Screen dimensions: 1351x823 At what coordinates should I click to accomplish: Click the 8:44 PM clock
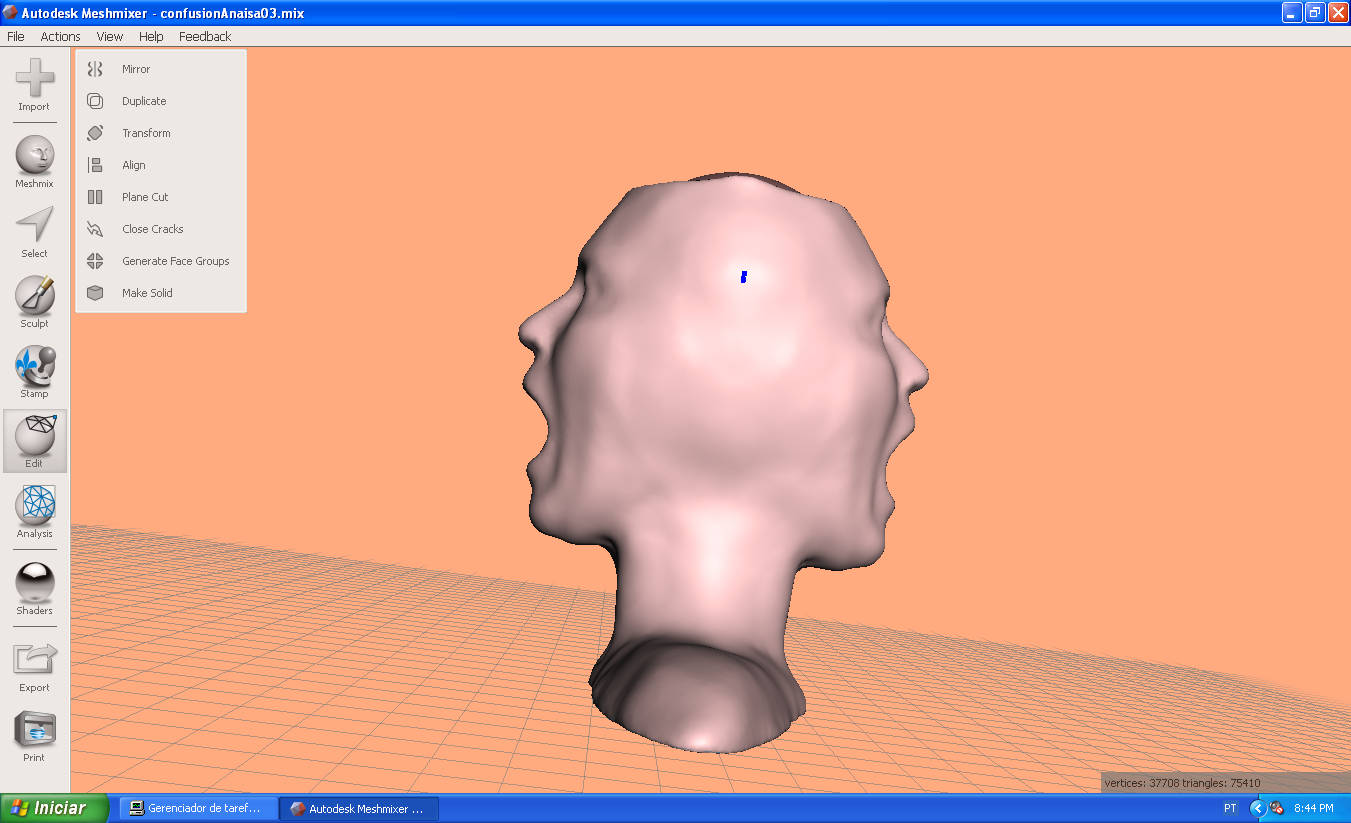[x=1314, y=808]
